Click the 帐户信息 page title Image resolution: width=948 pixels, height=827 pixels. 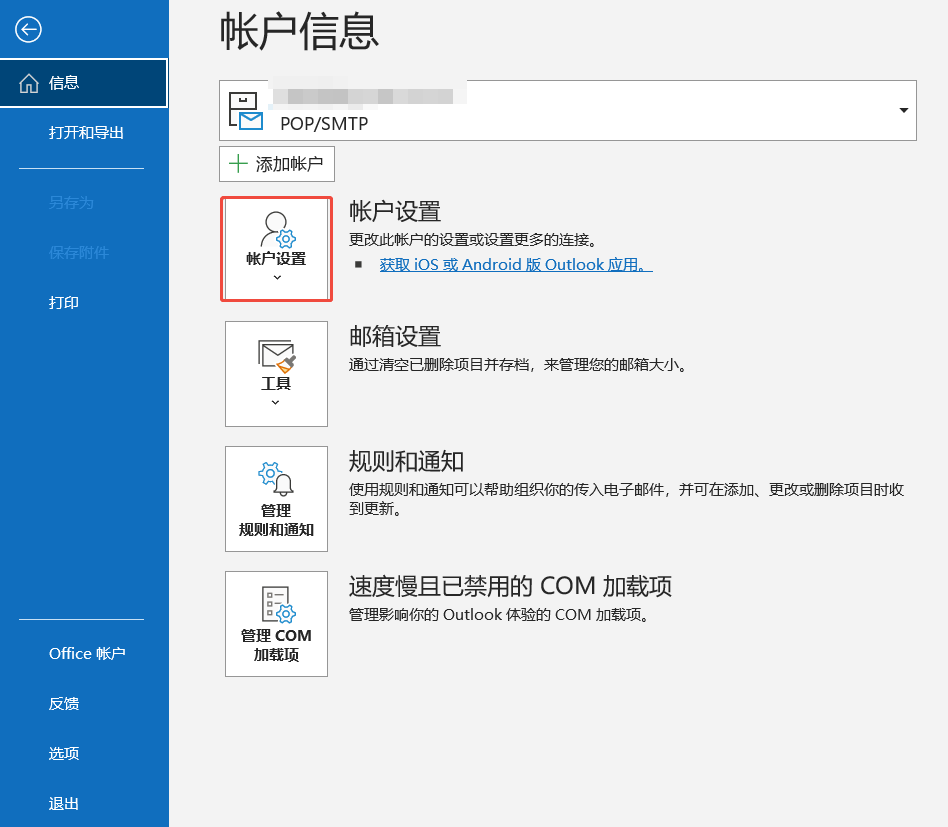click(x=299, y=32)
